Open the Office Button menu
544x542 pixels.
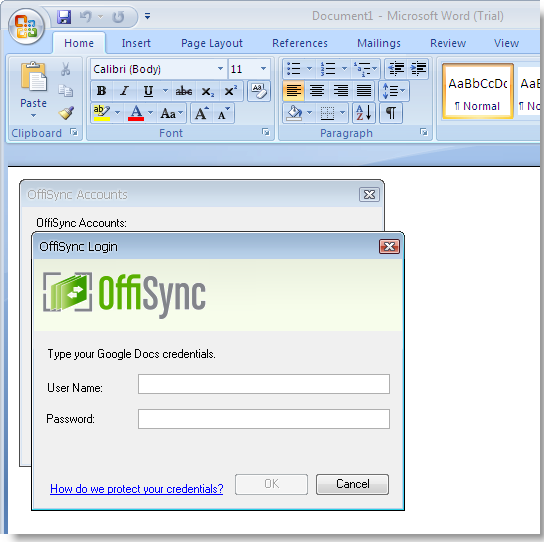(x=26, y=27)
